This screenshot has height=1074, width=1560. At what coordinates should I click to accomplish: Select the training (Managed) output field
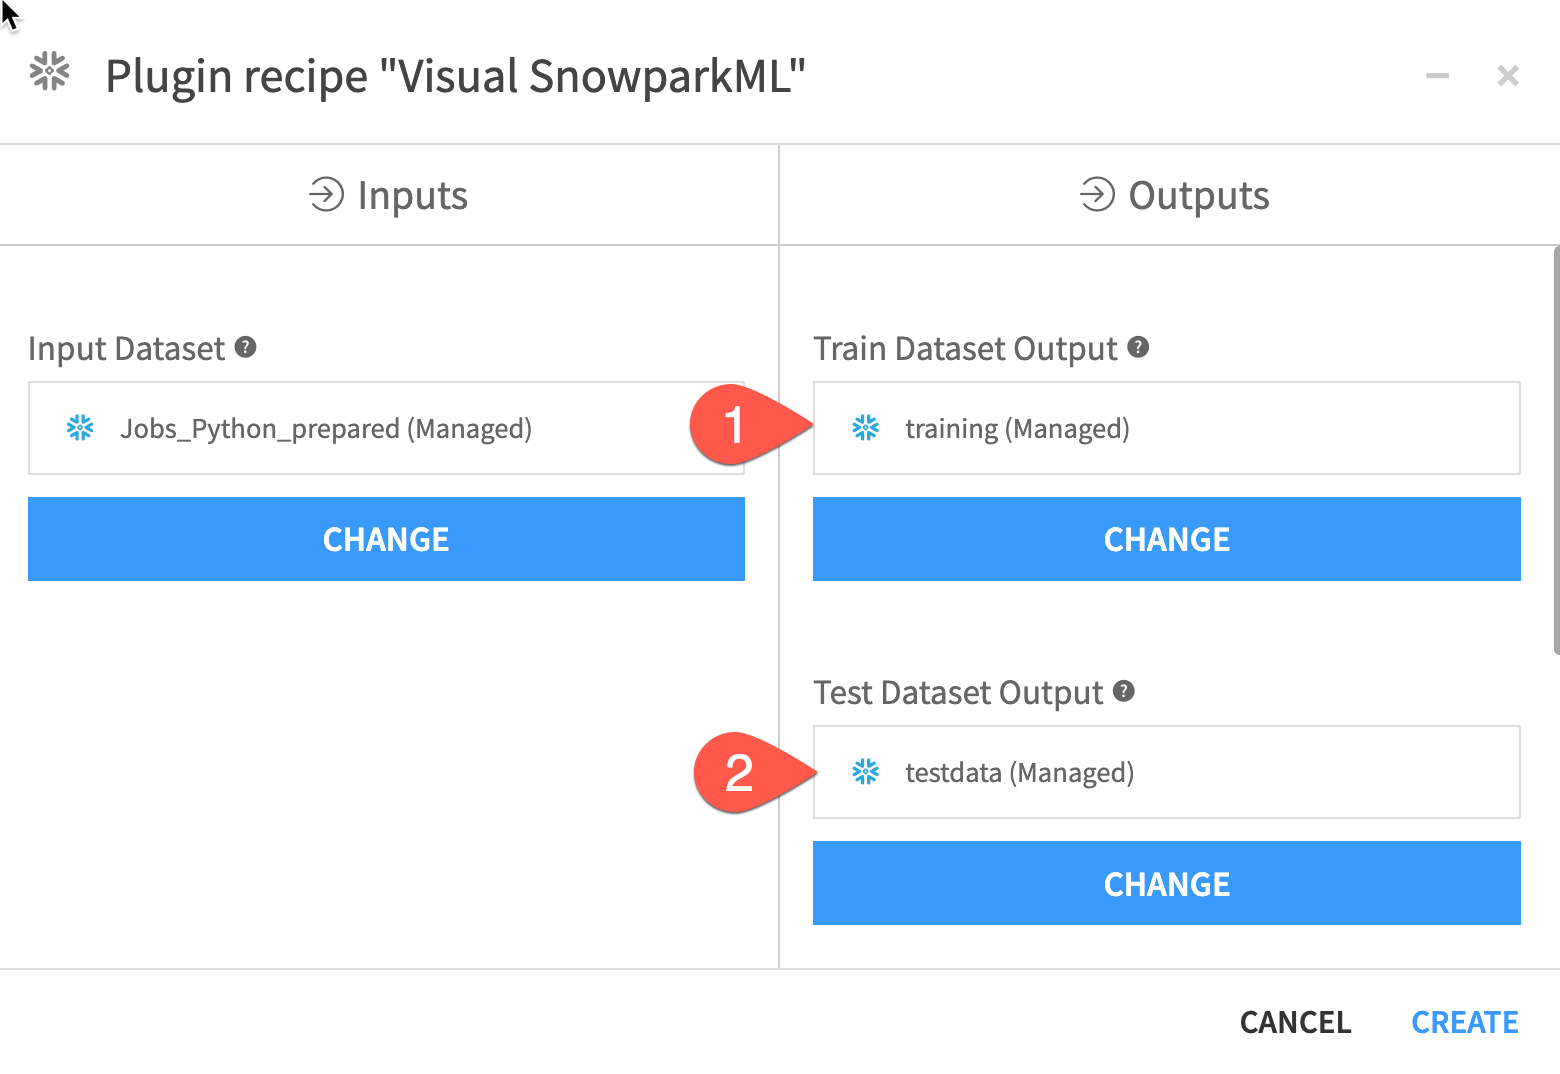1166,428
